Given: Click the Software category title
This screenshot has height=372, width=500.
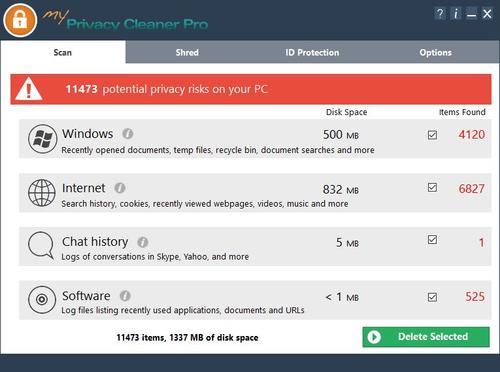Looking at the screenshot, I should tap(86, 296).
